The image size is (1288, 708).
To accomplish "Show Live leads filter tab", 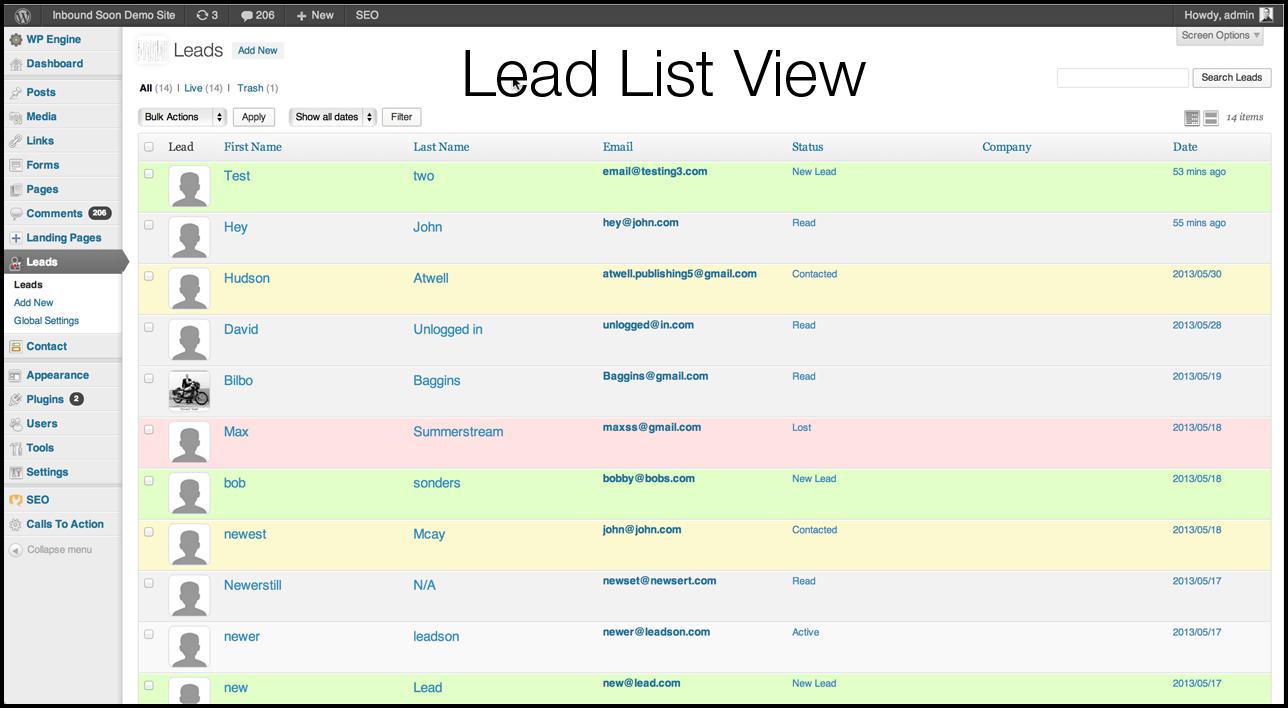I will tap(193, 88).
